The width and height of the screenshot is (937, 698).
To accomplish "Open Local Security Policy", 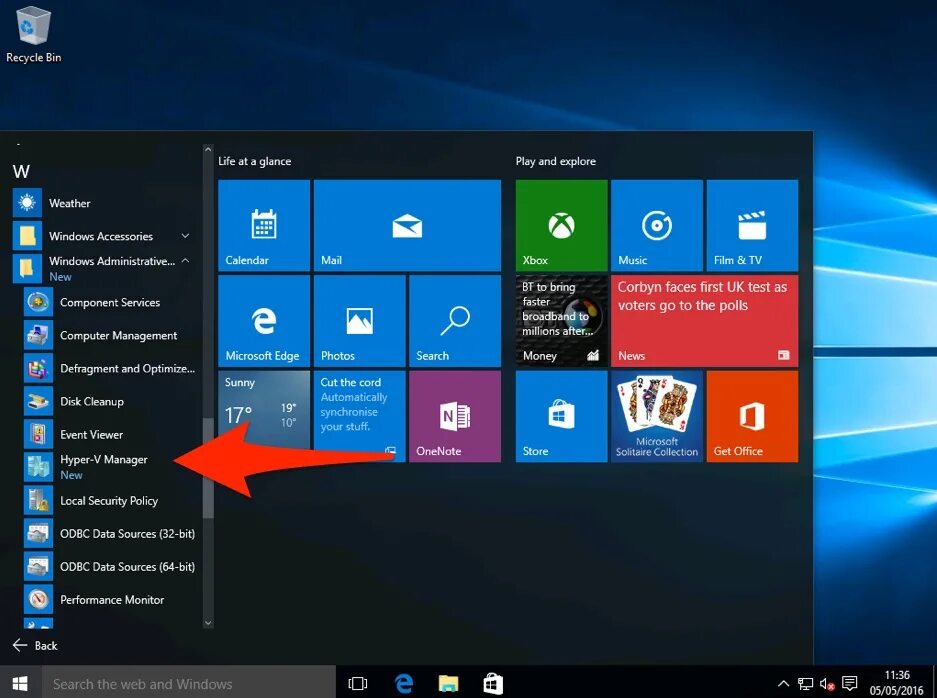I will (x=111, y=500).
